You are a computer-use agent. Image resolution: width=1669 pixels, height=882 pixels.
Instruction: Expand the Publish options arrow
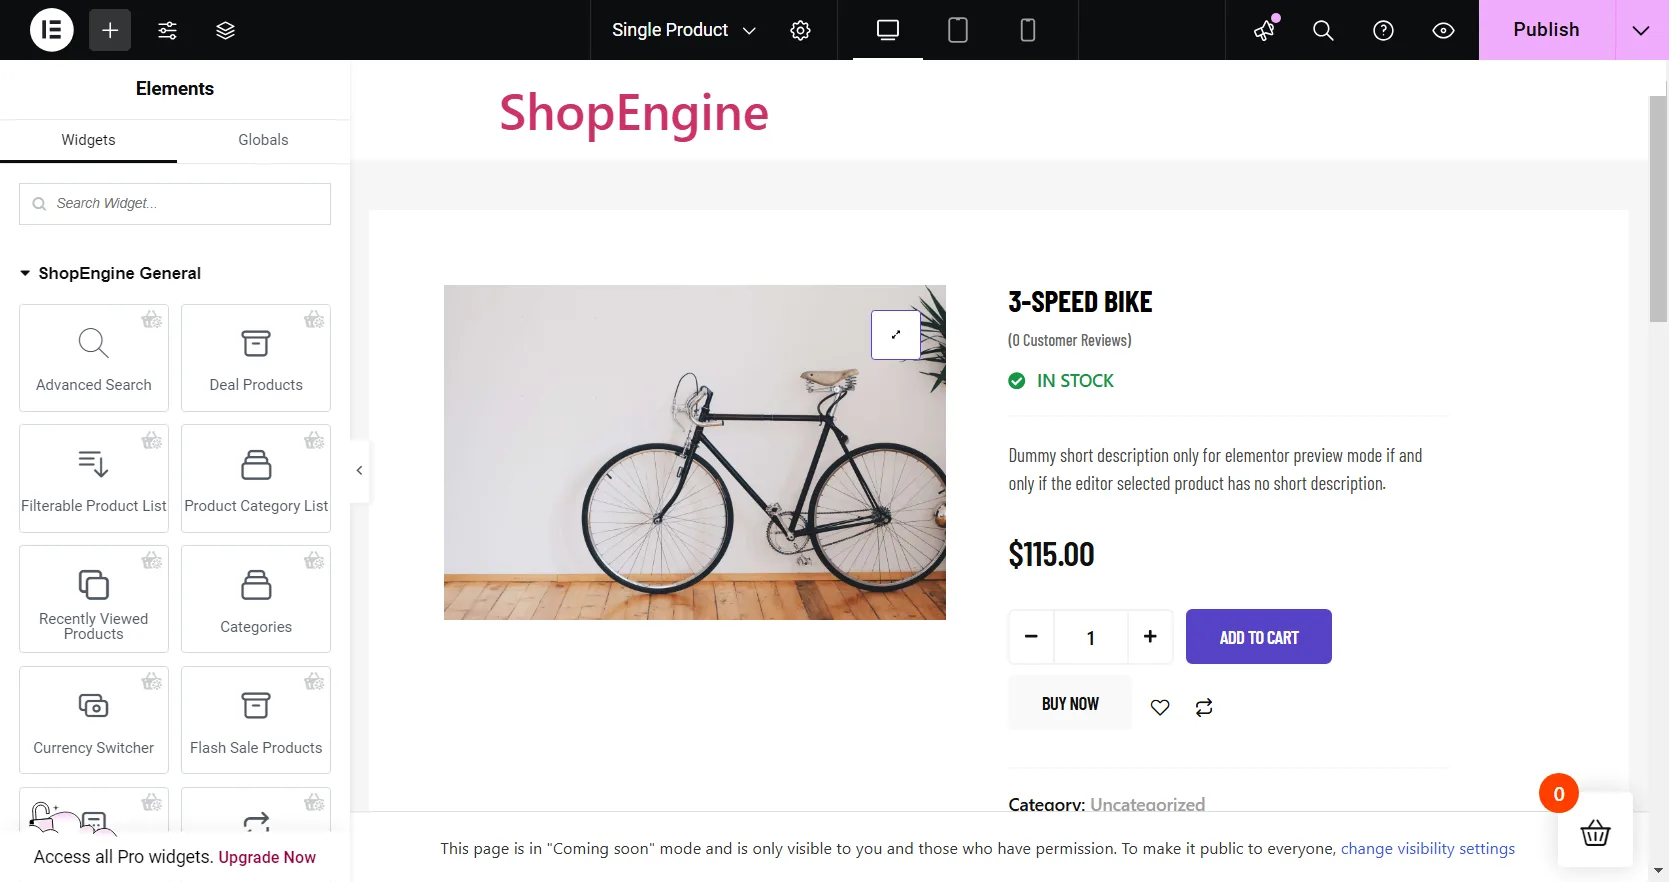1640,30
